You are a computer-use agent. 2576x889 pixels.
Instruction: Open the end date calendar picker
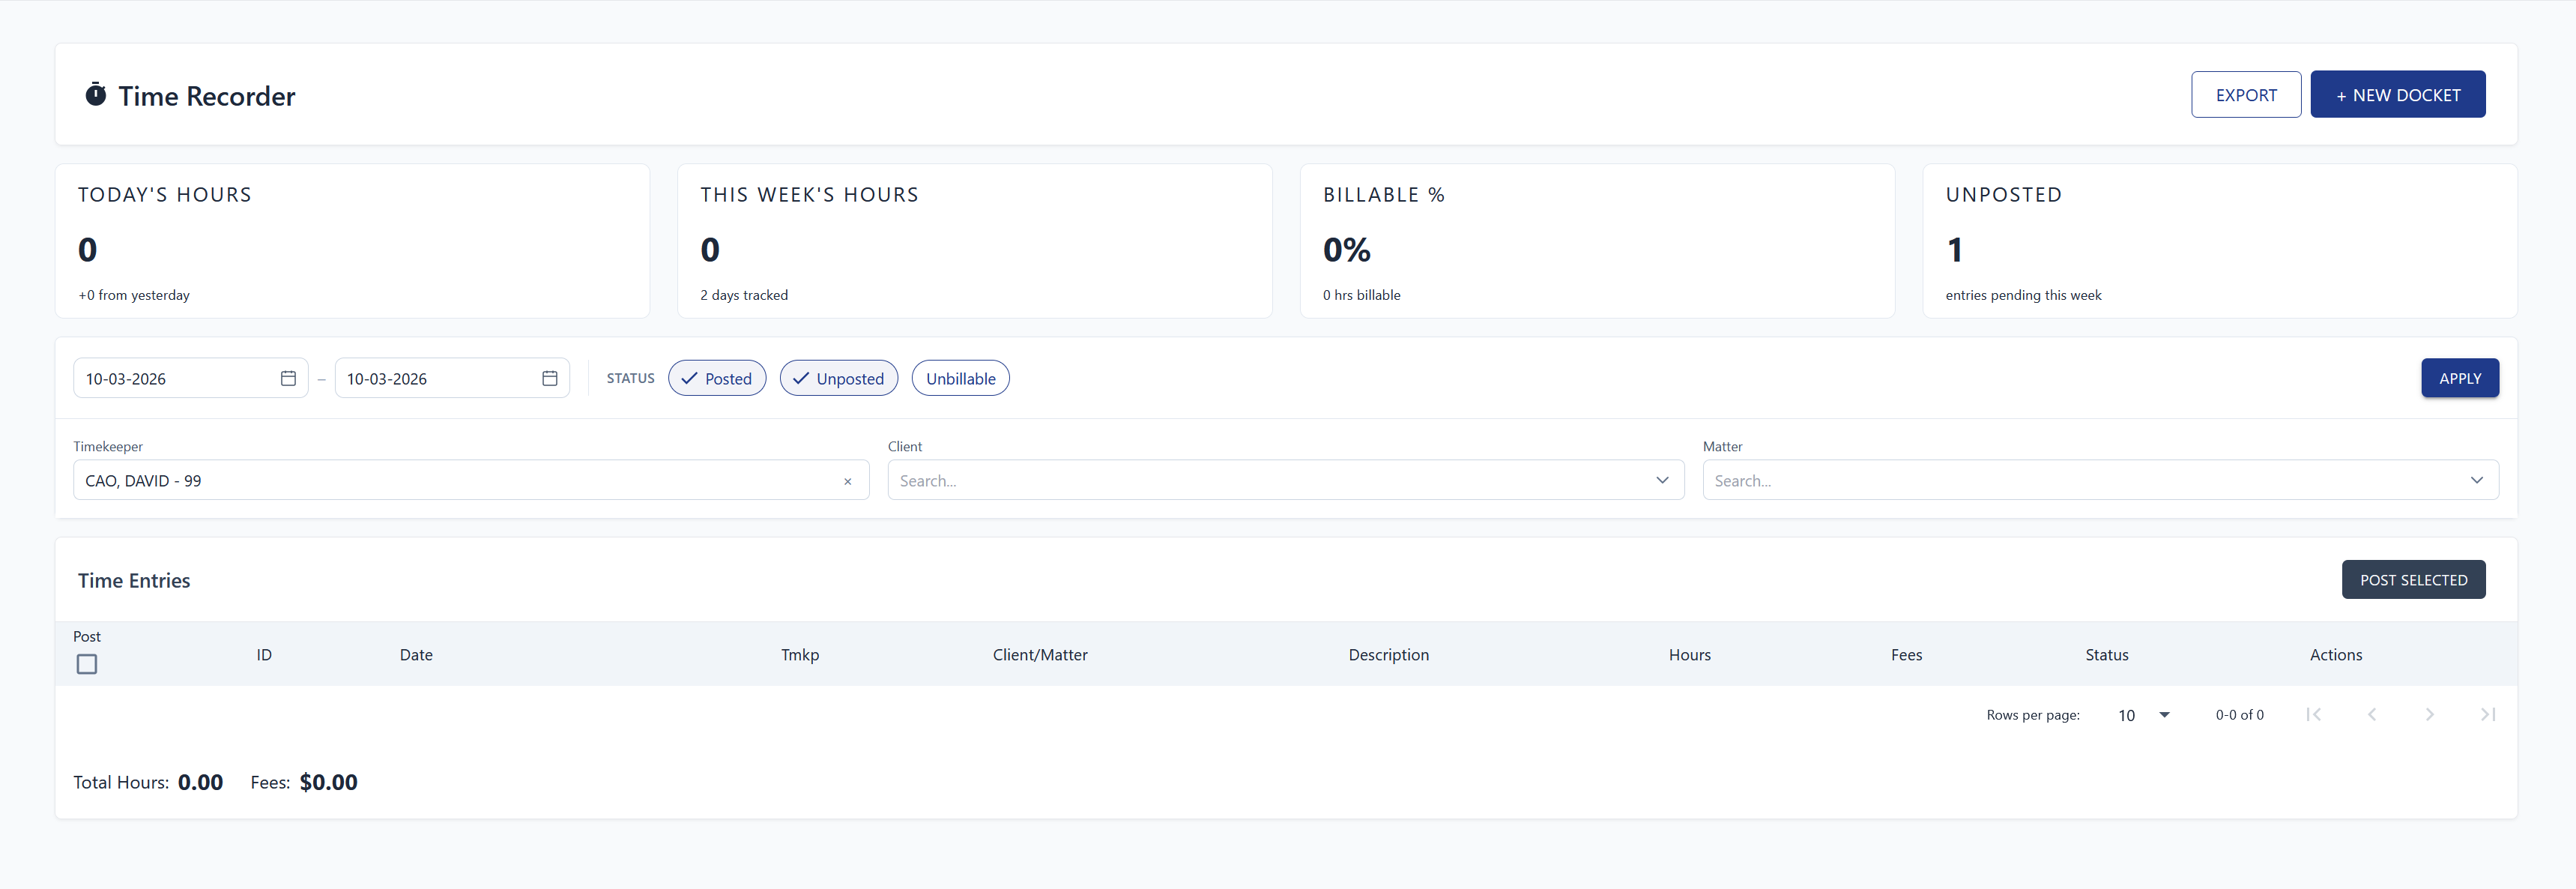pyautogui.click(x=549, y=378)
